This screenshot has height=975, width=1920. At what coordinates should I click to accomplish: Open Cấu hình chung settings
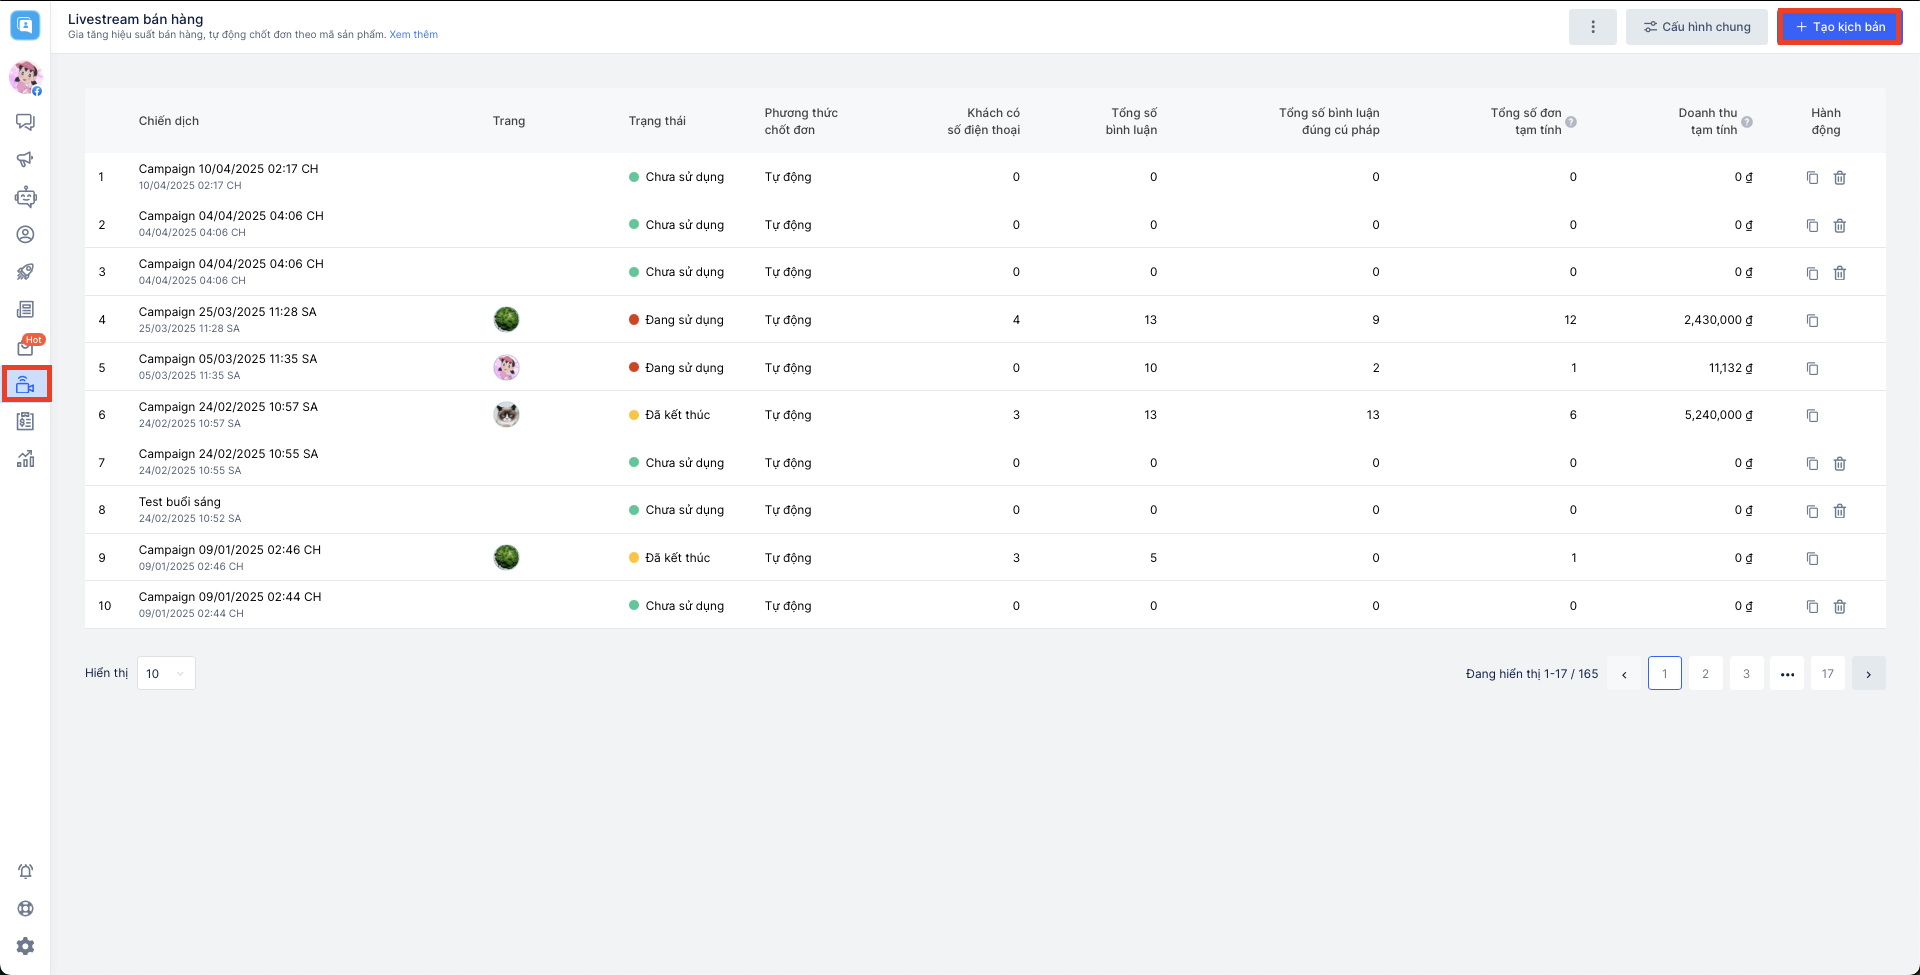coord(1697,27)
